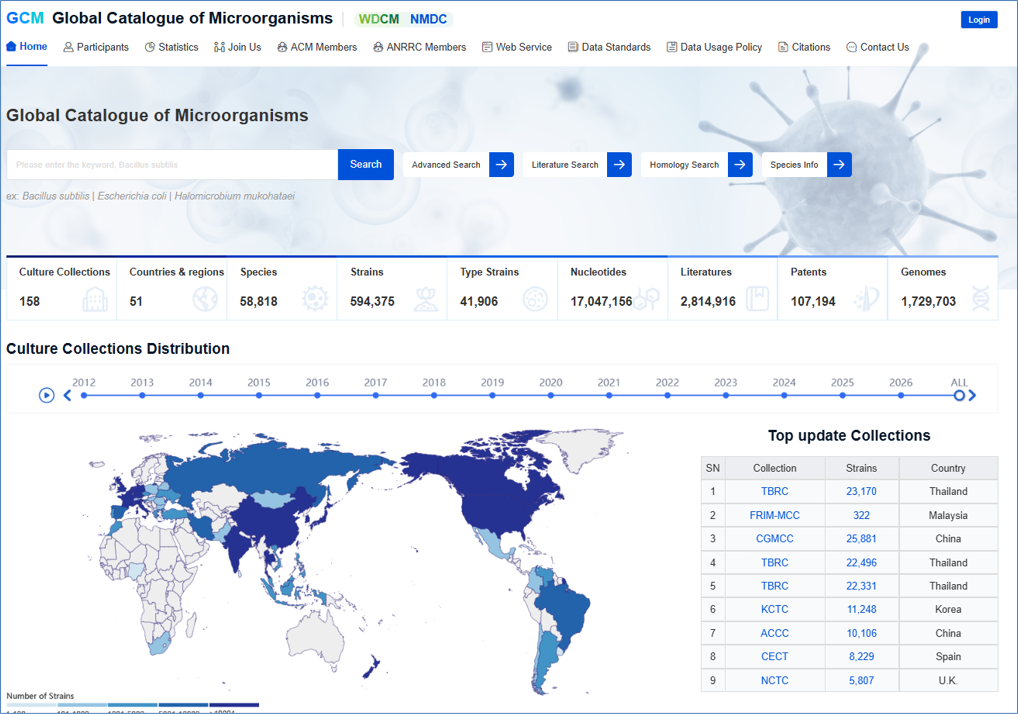1018x714 pixels.
Task: Open the Web Service page
Action: click(x=517, y=47)
